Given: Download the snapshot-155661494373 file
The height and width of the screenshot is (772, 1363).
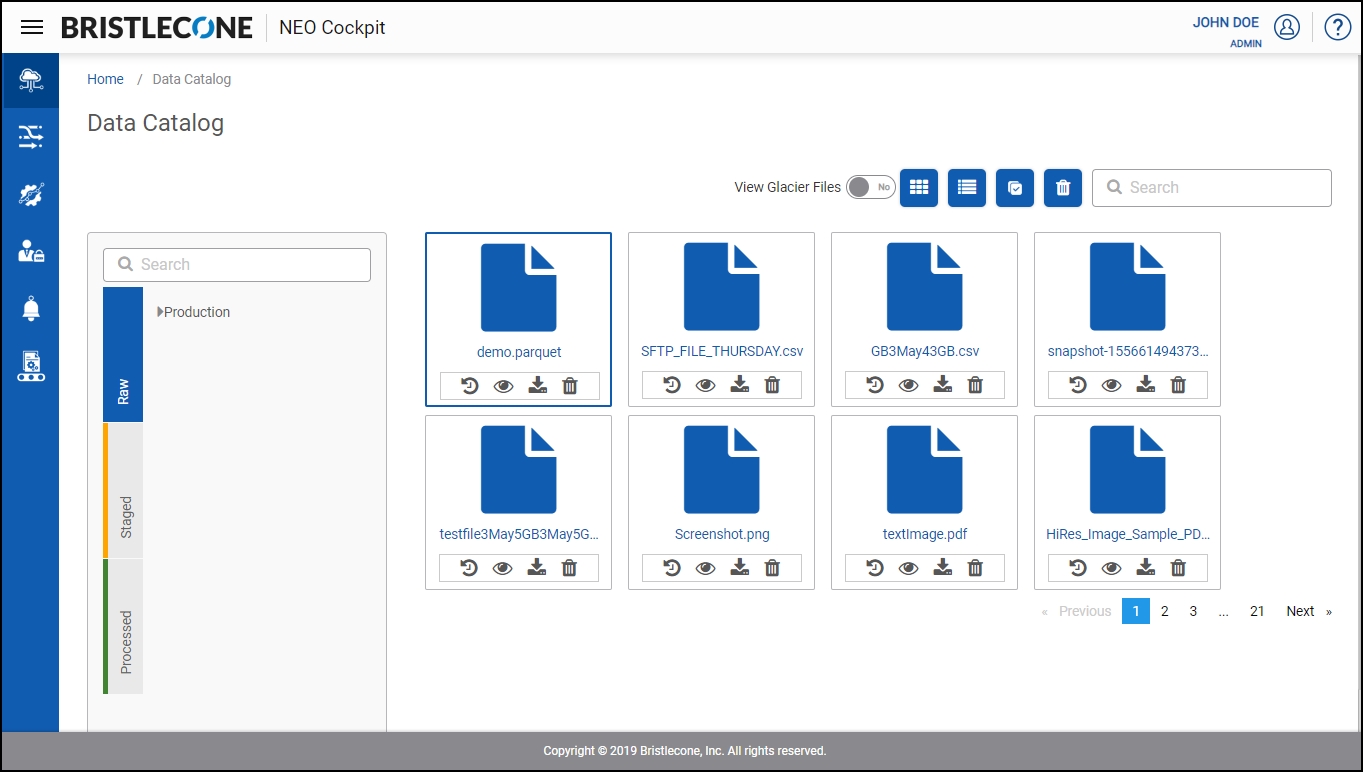Looking at the screenshot, I should 1146,385.
